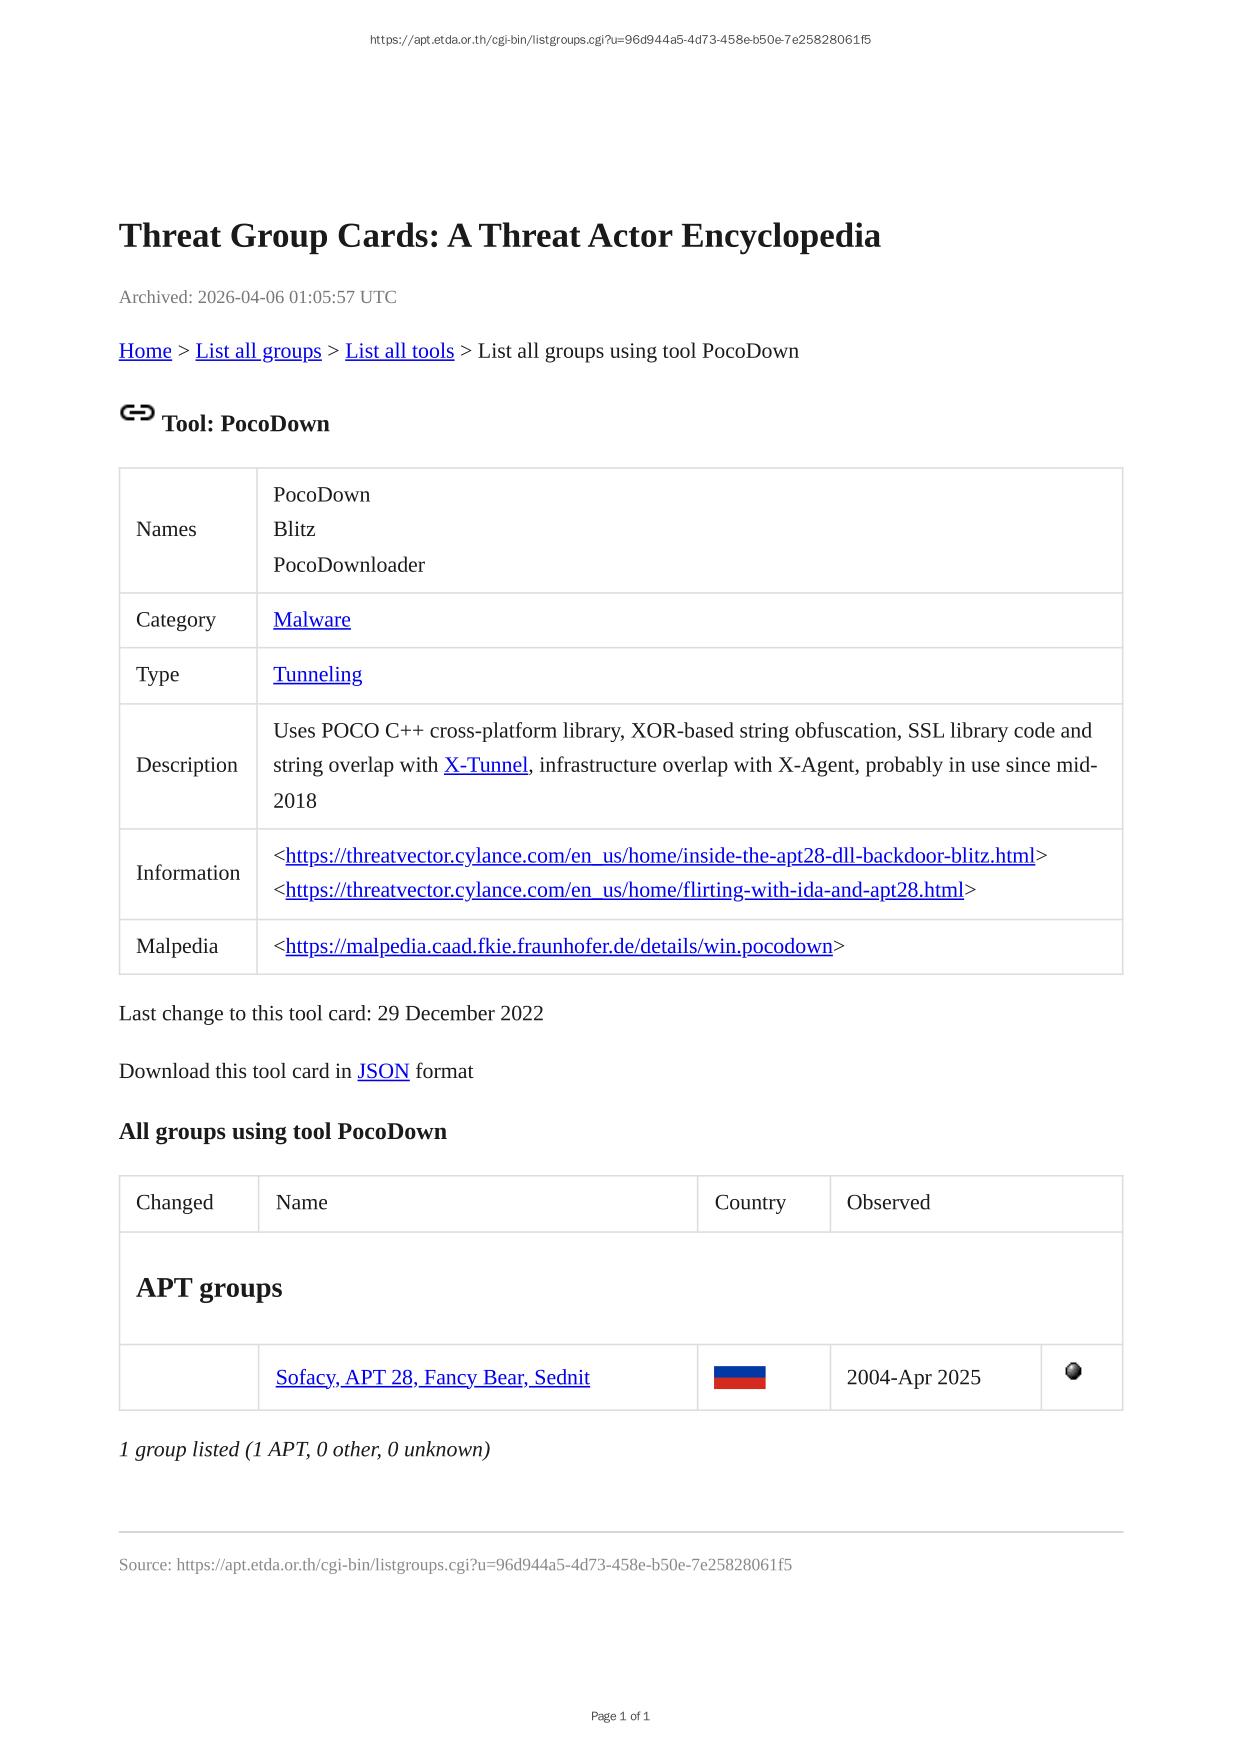Open the List all groups breadcrumb
This screenshot has height=1756, width=1242.
(x=258, y=351)
